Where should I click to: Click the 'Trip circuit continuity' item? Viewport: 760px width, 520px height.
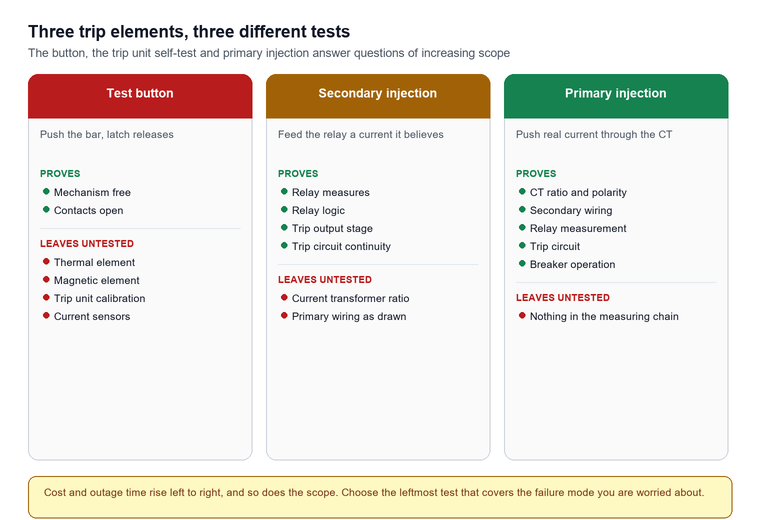coord(341,246)
